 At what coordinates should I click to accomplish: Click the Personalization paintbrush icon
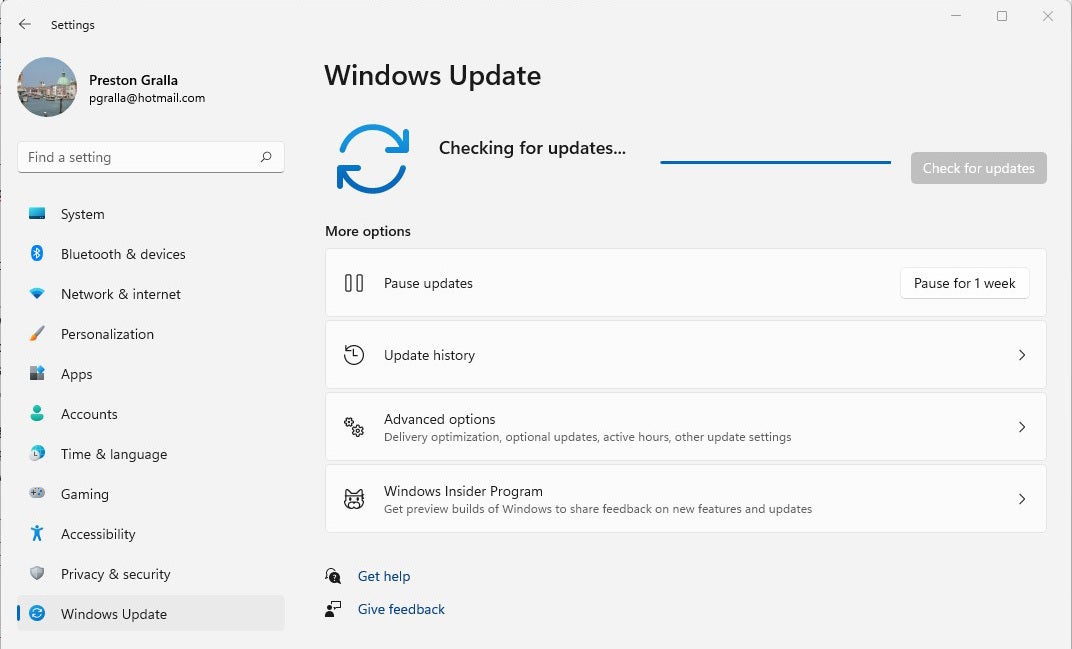pos(37,334)
